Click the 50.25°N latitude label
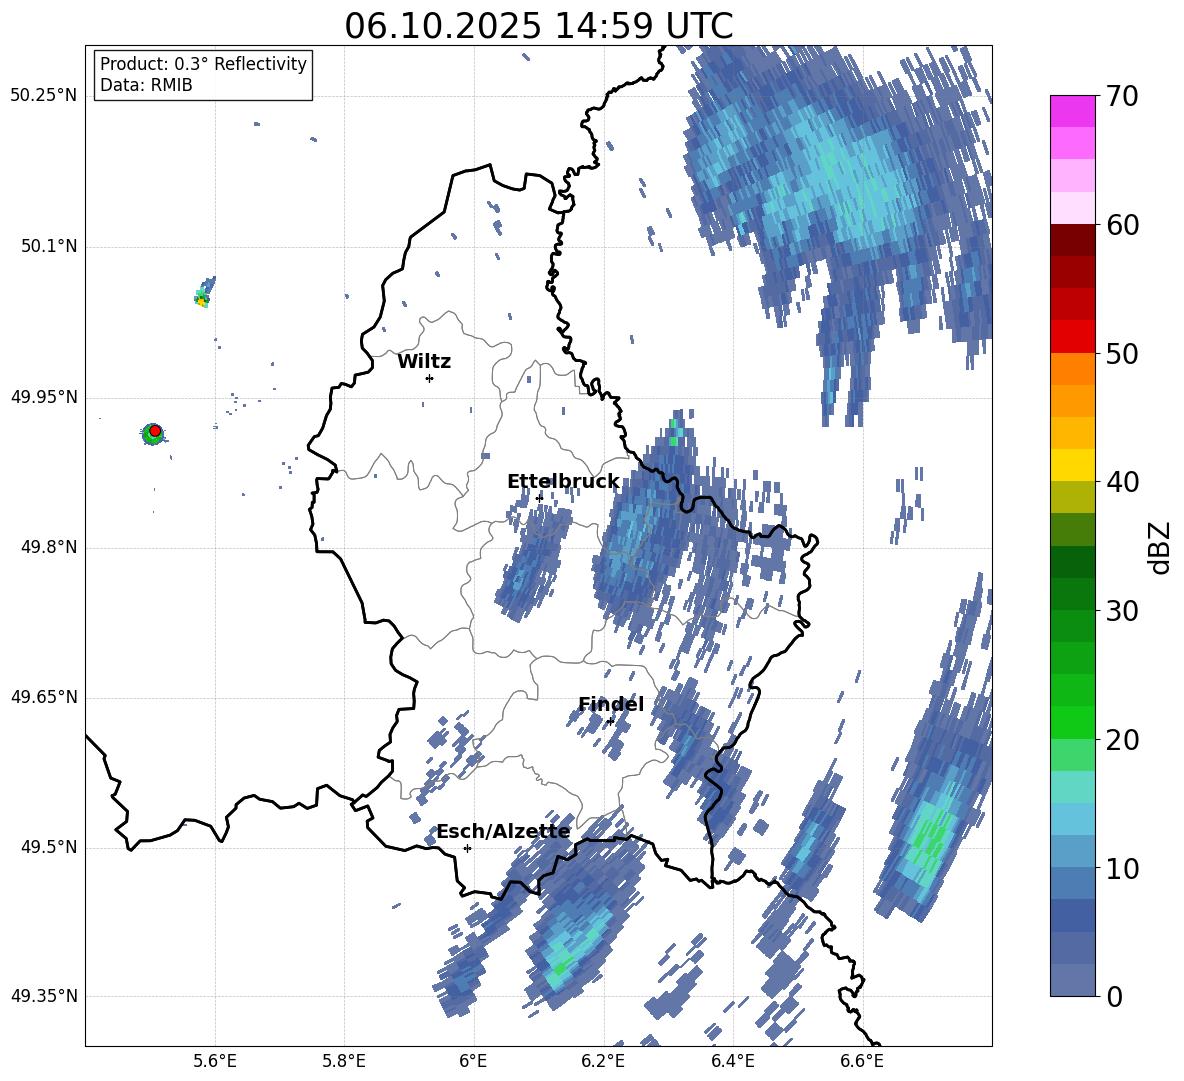The height and width of the screenshot is (1081, 1184). click(44, 96)
